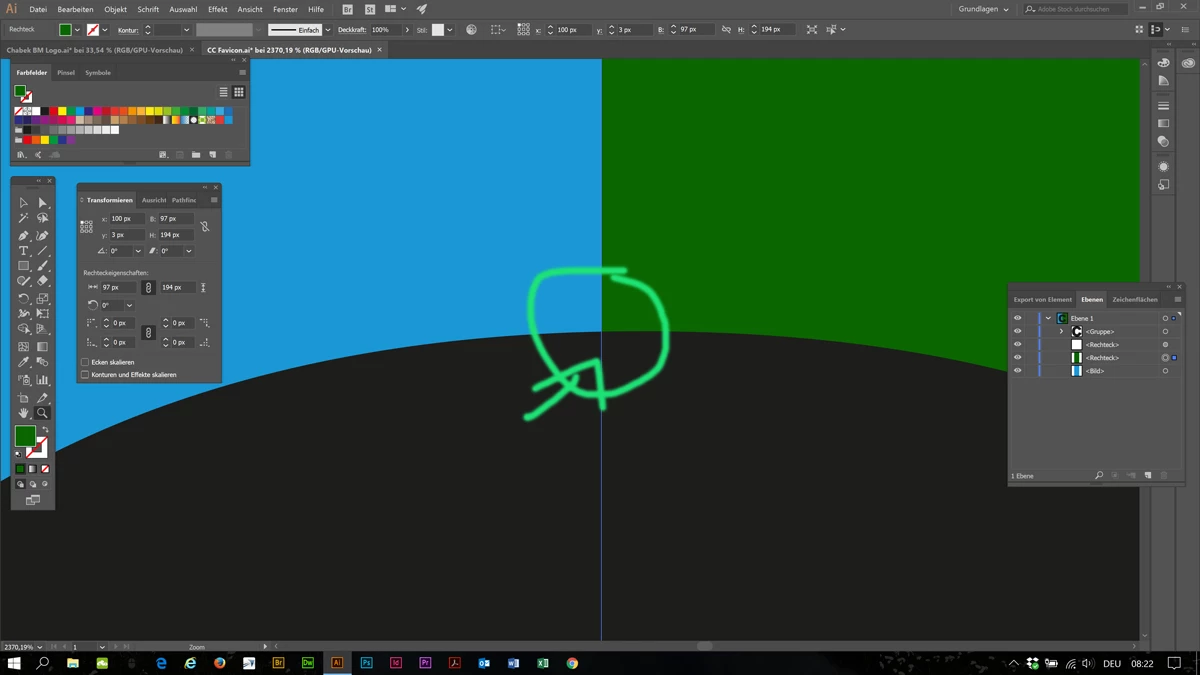The width and height of the screenshot is (1200, 675).
Task: Enable Konturen und Effekte skalieren checkbox
Action: (x=85, y=375)
